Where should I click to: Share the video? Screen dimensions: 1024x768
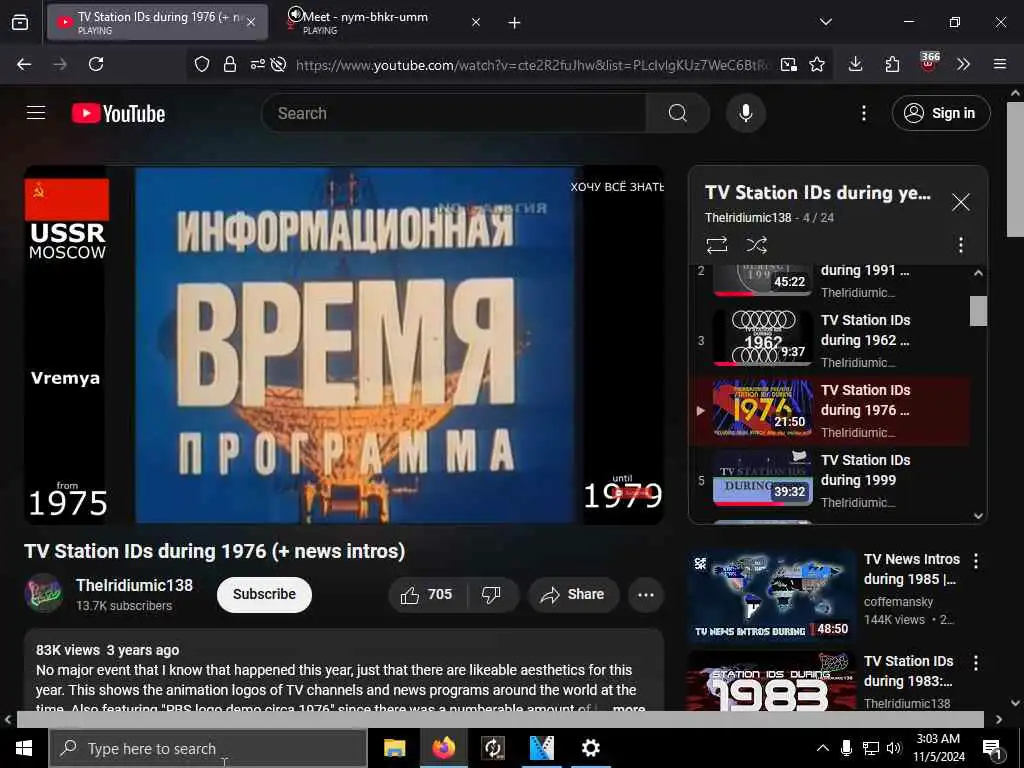[x=573, y=594]
